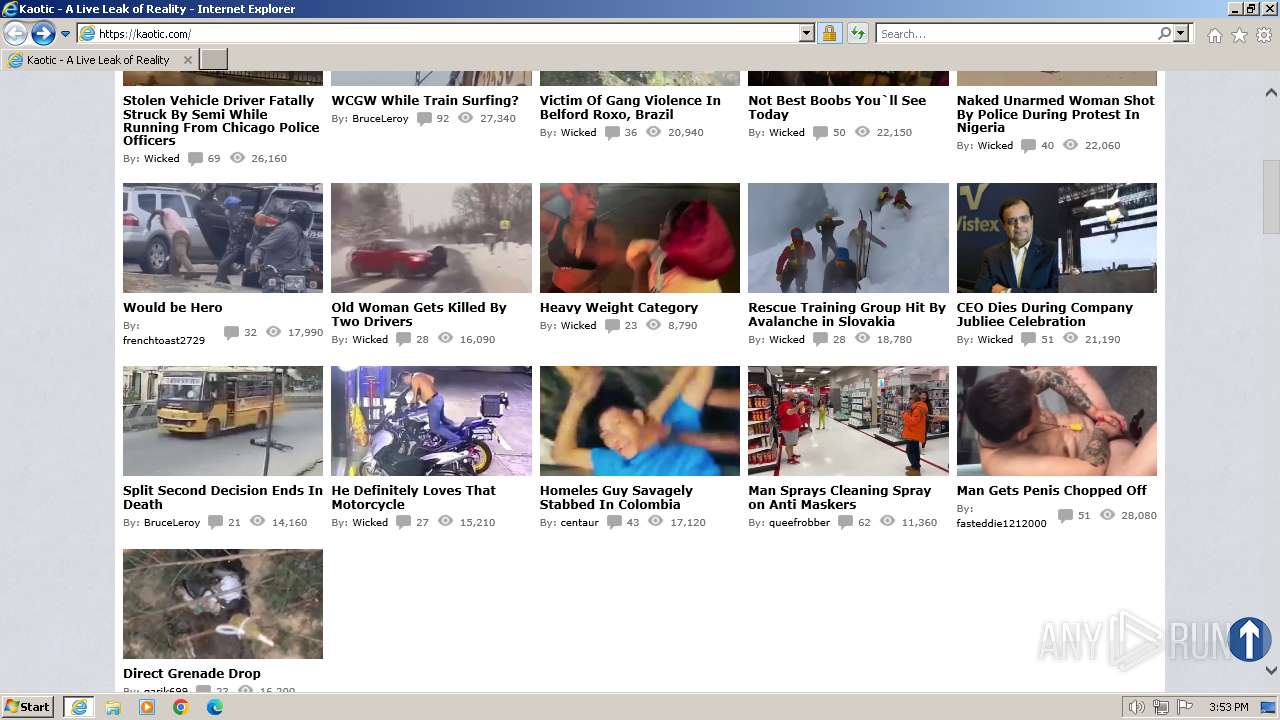Close the Kaotic browser tab
The width and height of the screenshot is (1280, 720).
click(x=187, y=60)
